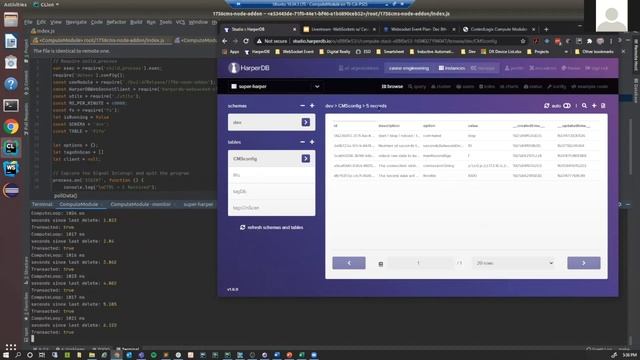
Task: Click Activities in Ubuntu top bar
Action: pos(15,4)
